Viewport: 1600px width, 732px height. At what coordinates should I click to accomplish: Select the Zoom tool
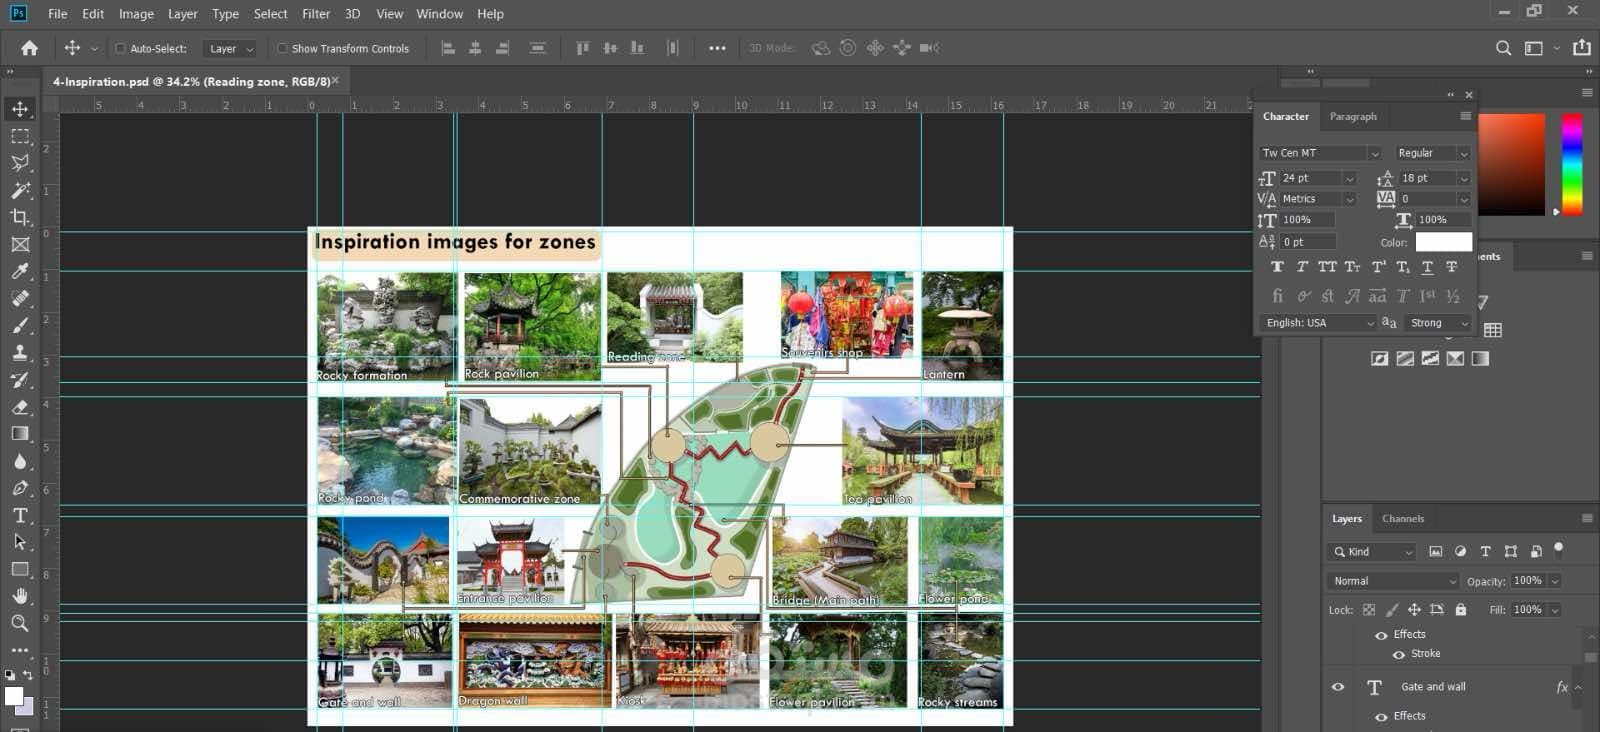click(20, 623)
